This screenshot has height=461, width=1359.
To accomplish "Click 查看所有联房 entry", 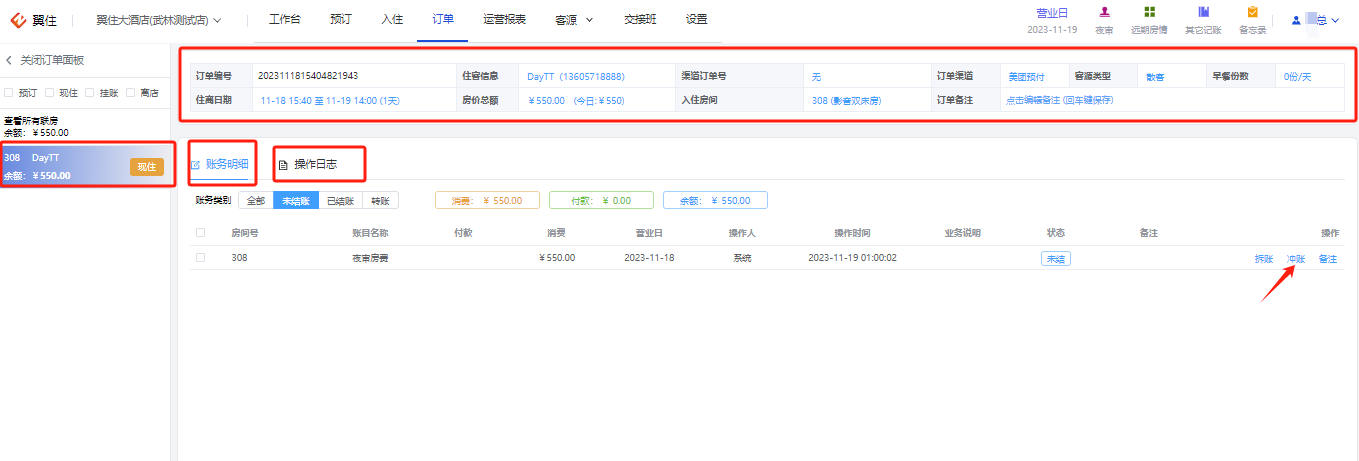I will [30, 120].
